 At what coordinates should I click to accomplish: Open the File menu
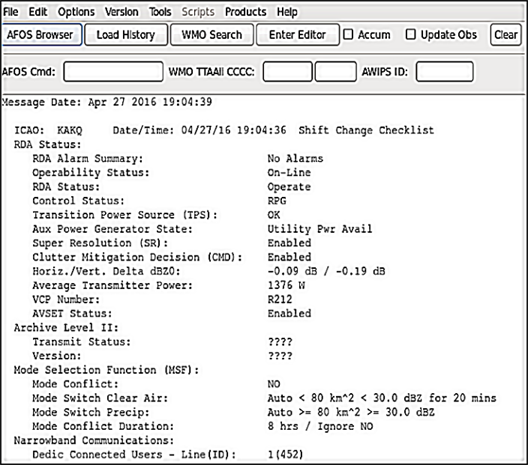click(11, 12)
